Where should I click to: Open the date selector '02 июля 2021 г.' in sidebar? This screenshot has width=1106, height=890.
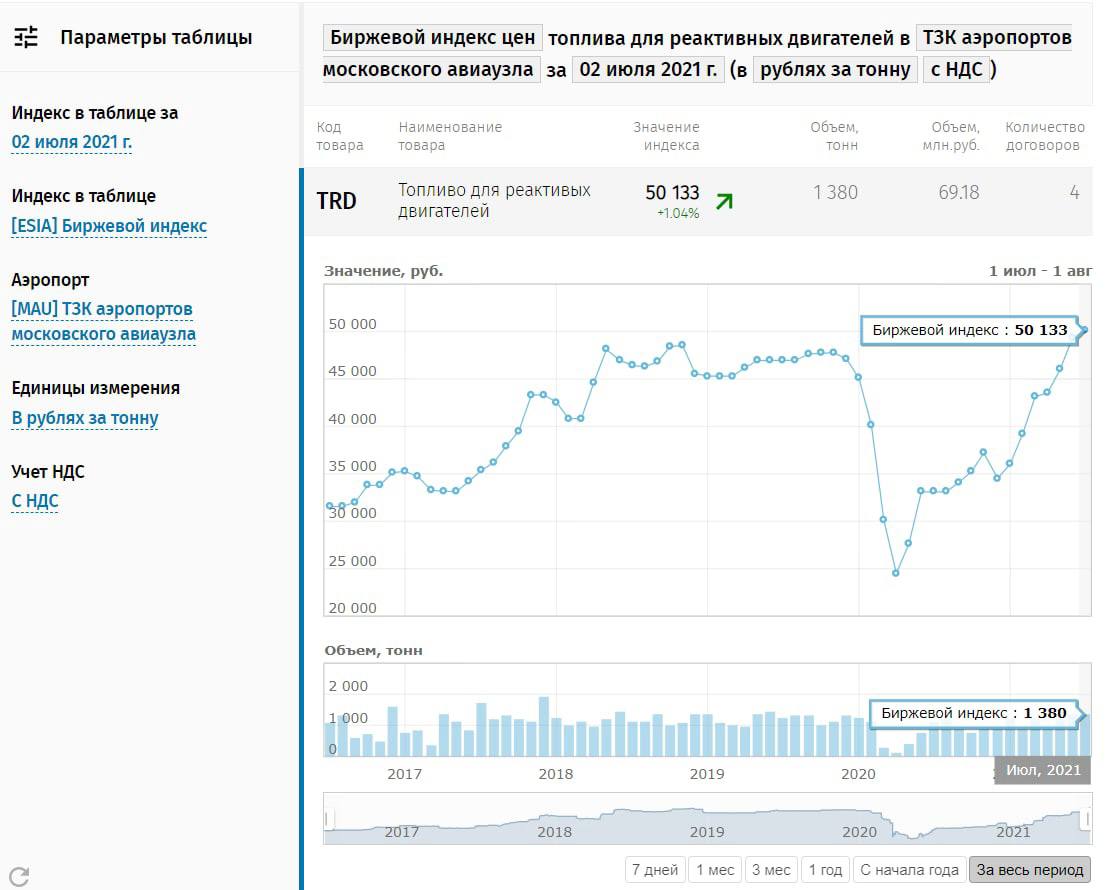[72, 142]
